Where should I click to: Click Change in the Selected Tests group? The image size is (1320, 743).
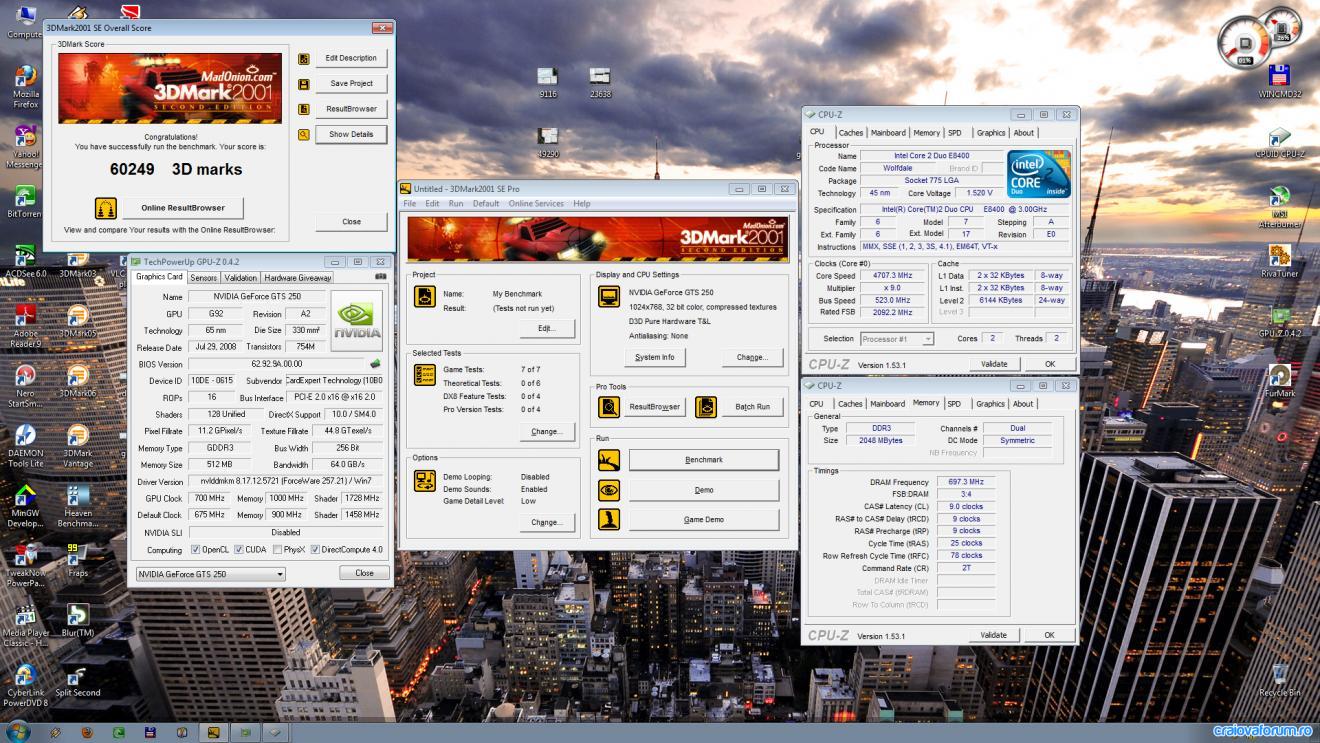click(x=546, y=432)
